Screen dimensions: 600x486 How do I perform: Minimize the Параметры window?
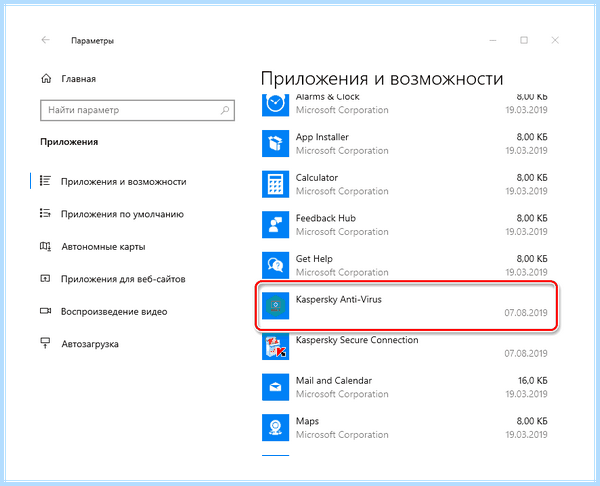(493, 40)
